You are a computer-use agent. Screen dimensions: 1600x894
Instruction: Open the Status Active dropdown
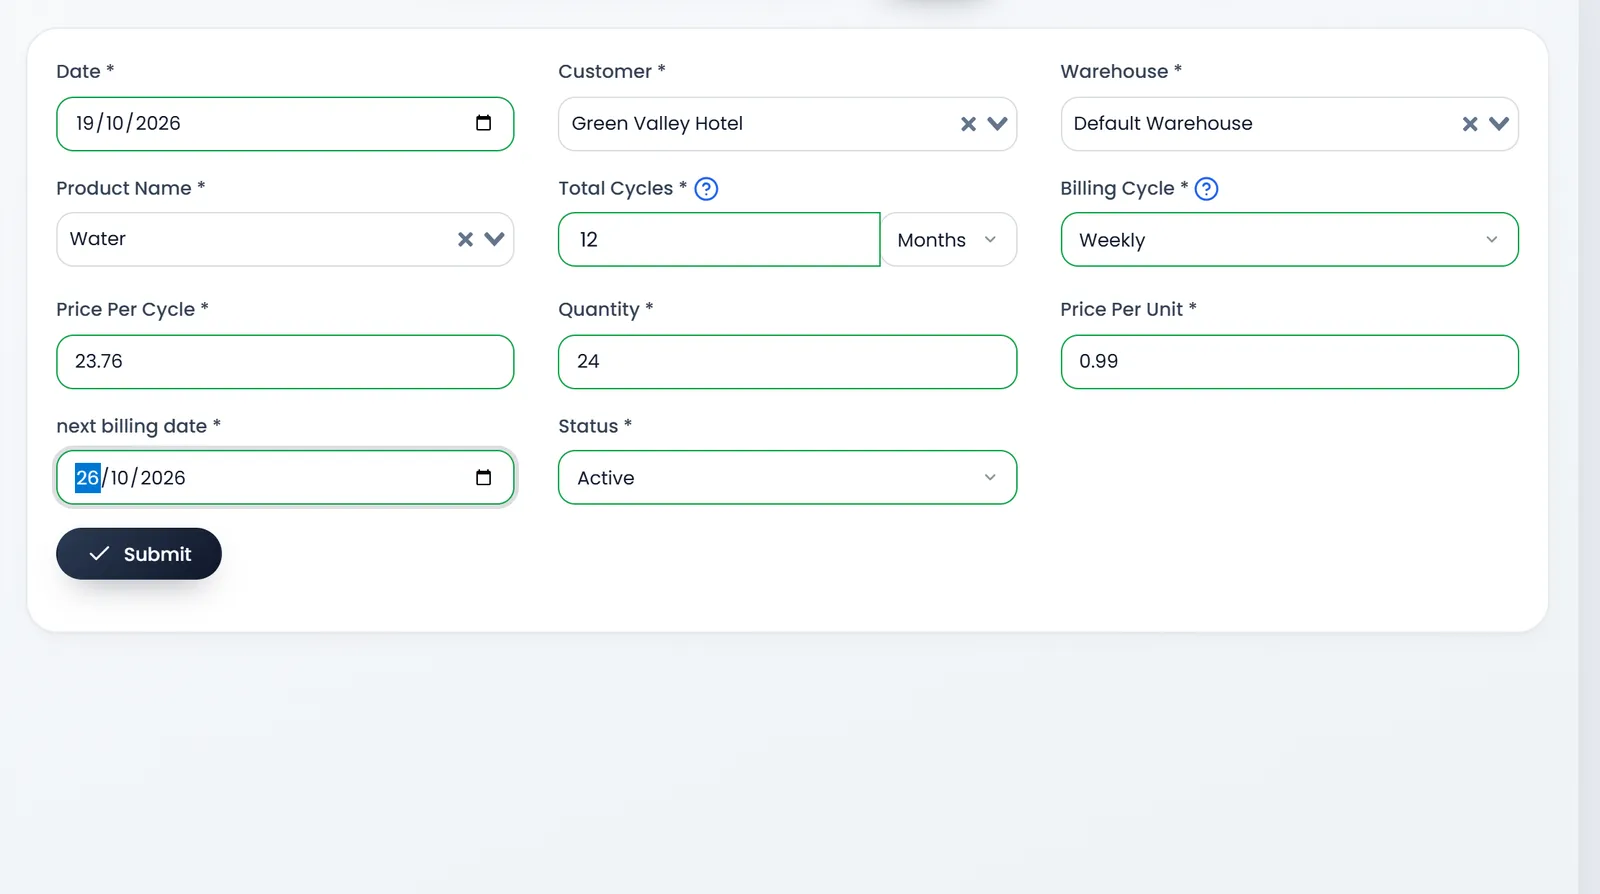(x=787, y=478)
